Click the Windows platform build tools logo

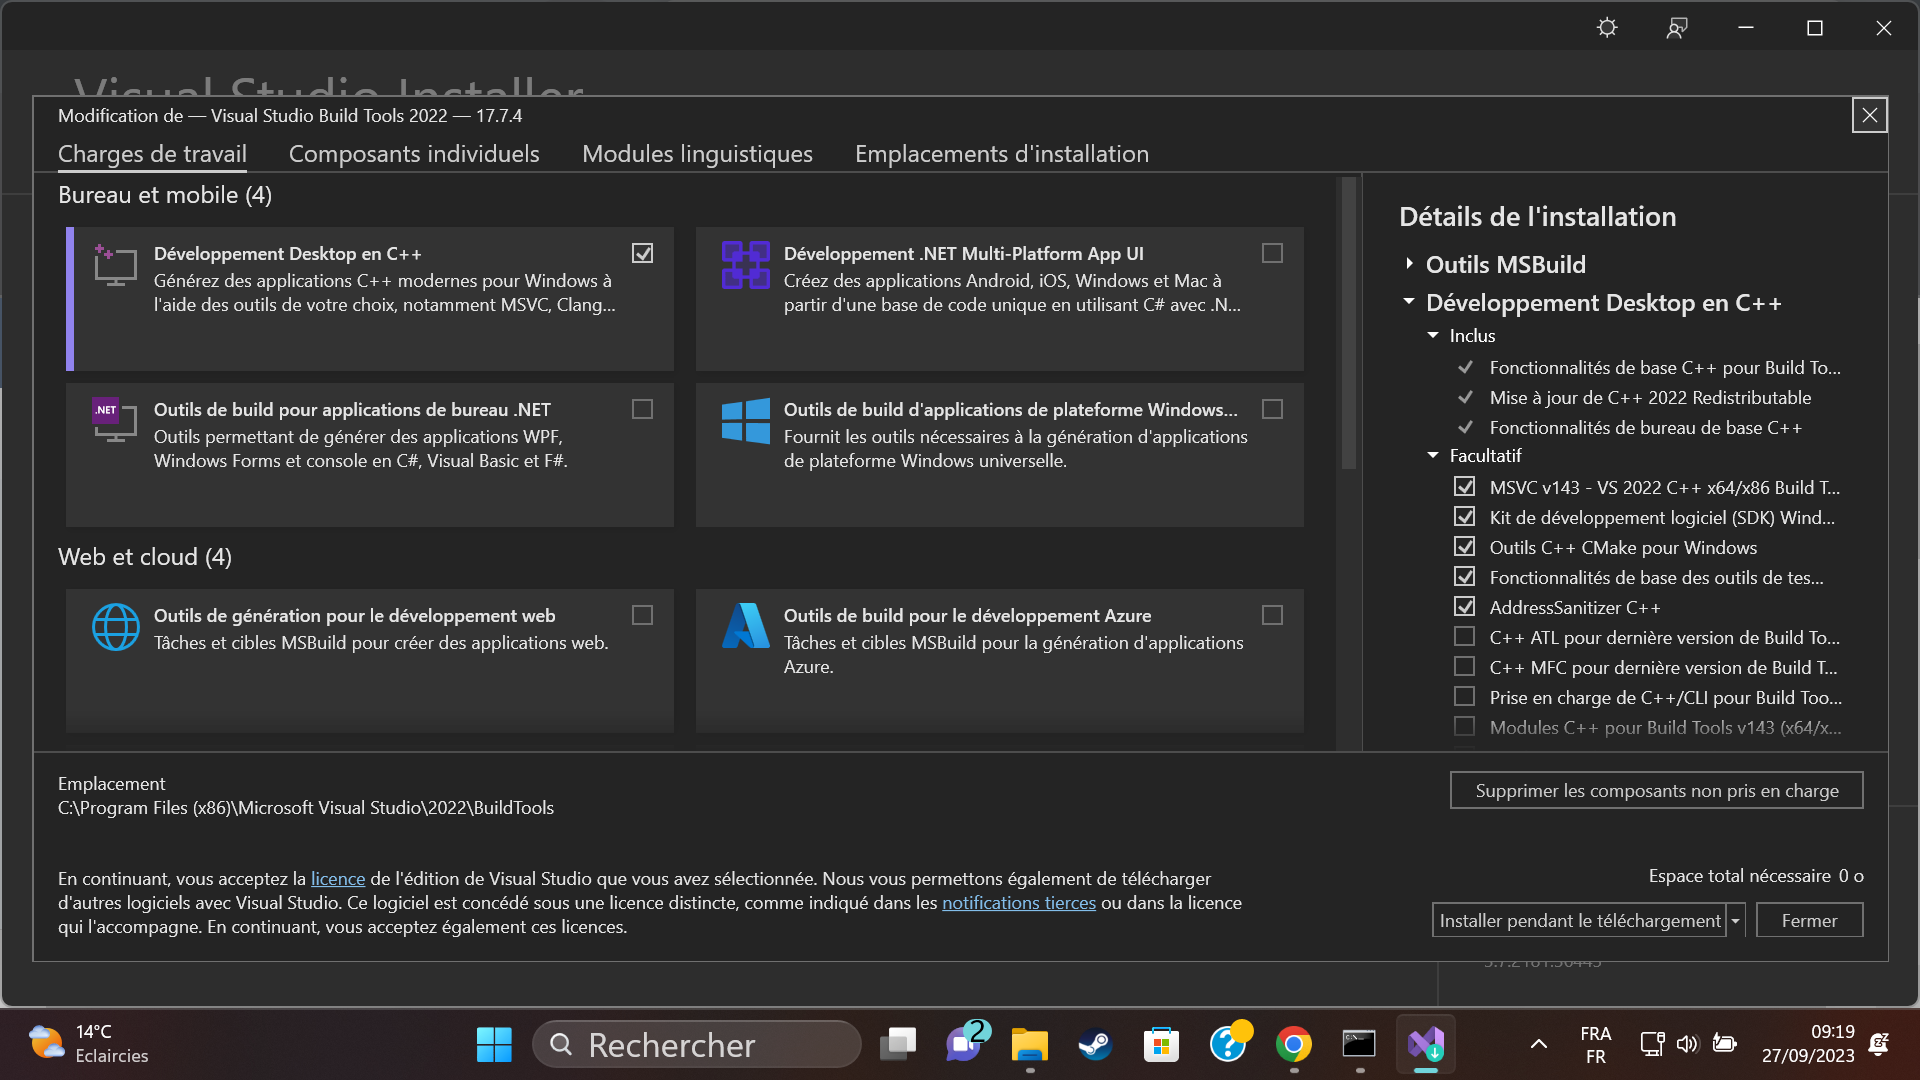(x=745, y=421)
